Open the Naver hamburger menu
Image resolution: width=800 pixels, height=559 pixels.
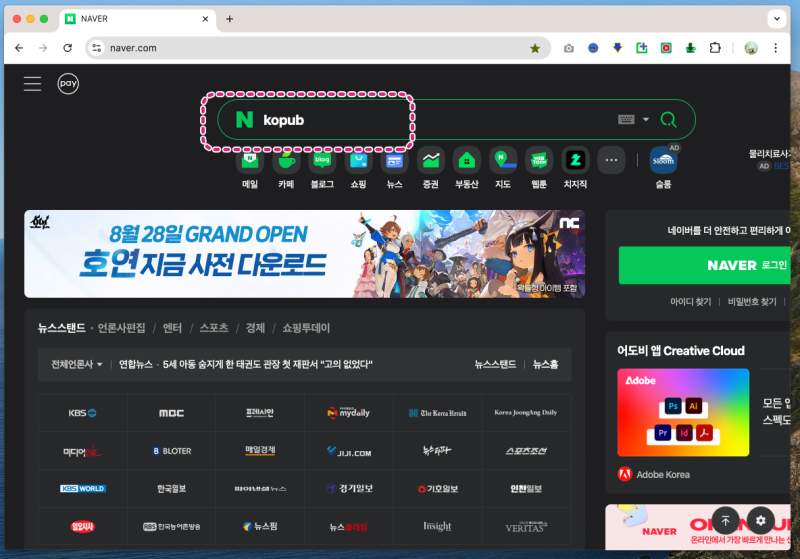(x=32, y=84)
